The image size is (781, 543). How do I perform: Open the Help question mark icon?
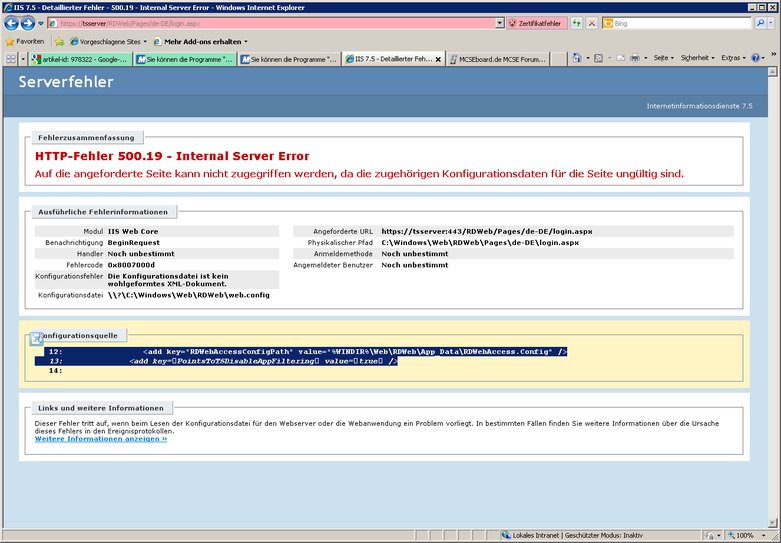tap(755, 58)
